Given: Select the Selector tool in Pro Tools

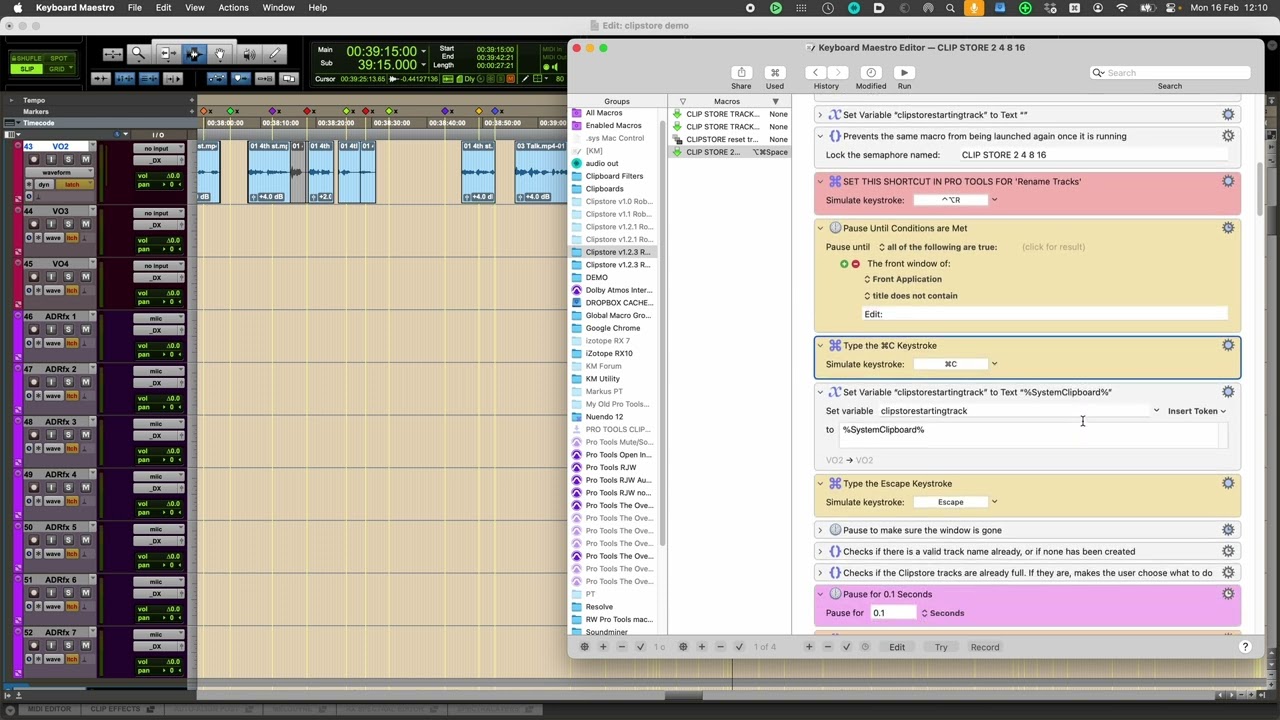Looking at the screenshot, I should 194,54.
